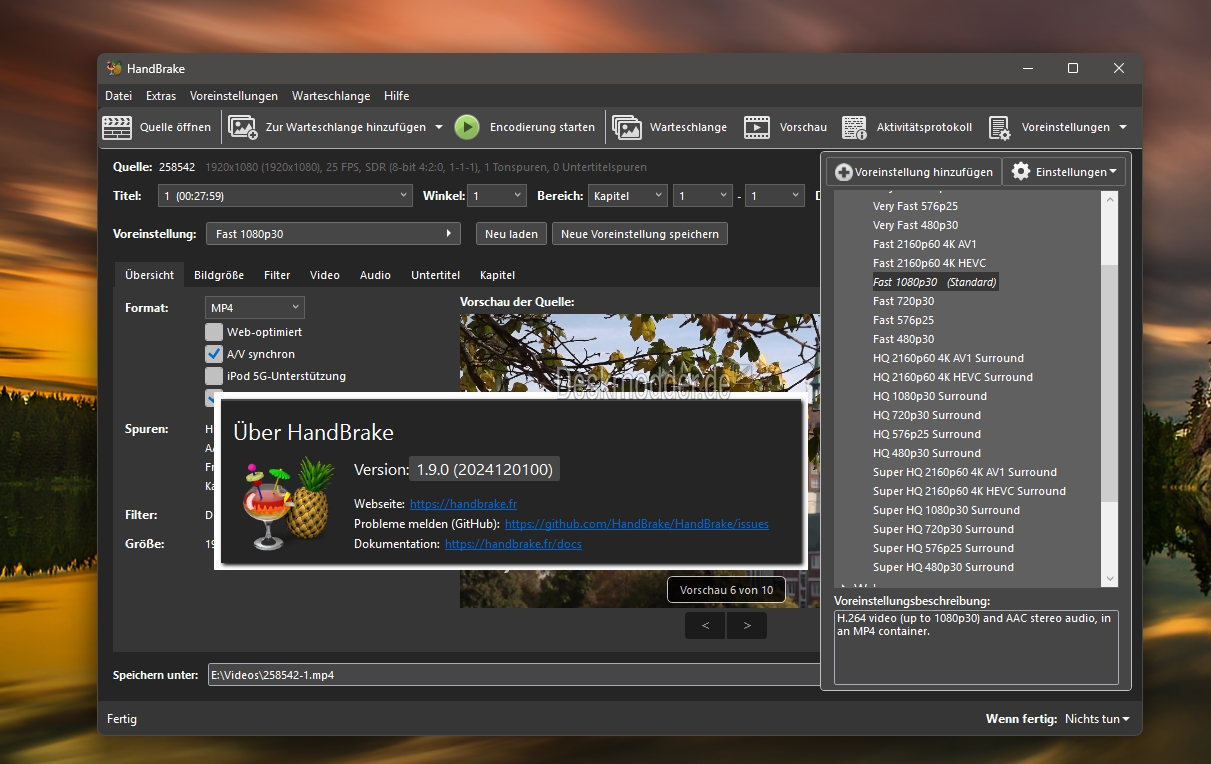Click the gear icon in Einstellungen

pyautogui.click(x=1020, y=172)
